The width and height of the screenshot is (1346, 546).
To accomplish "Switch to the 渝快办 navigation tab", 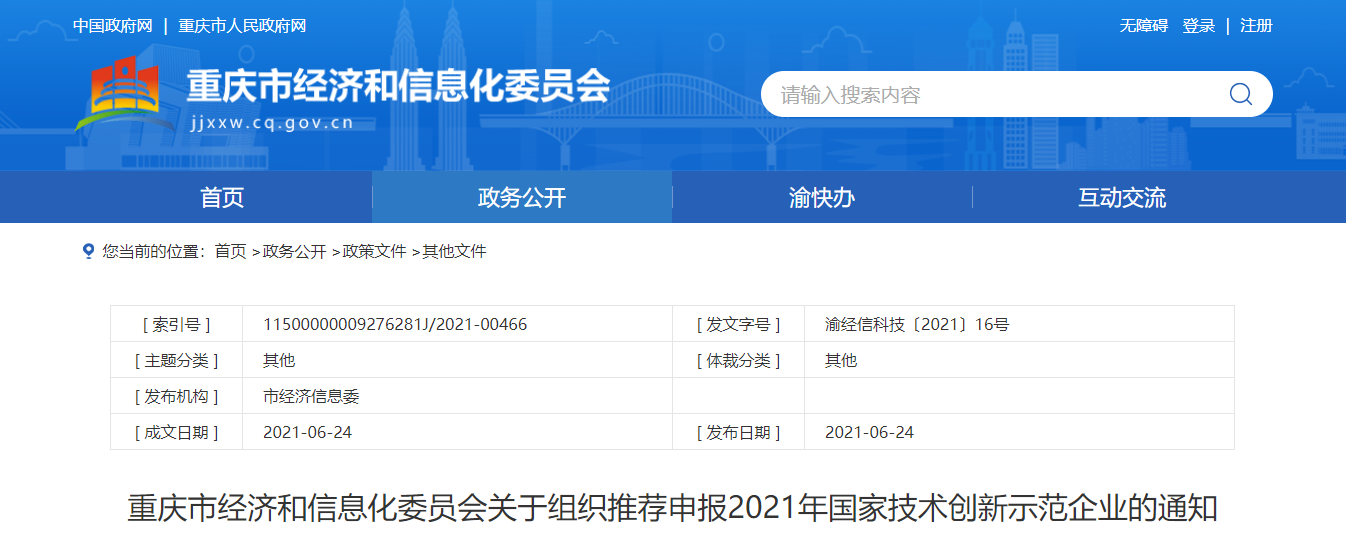I will 822,197.
